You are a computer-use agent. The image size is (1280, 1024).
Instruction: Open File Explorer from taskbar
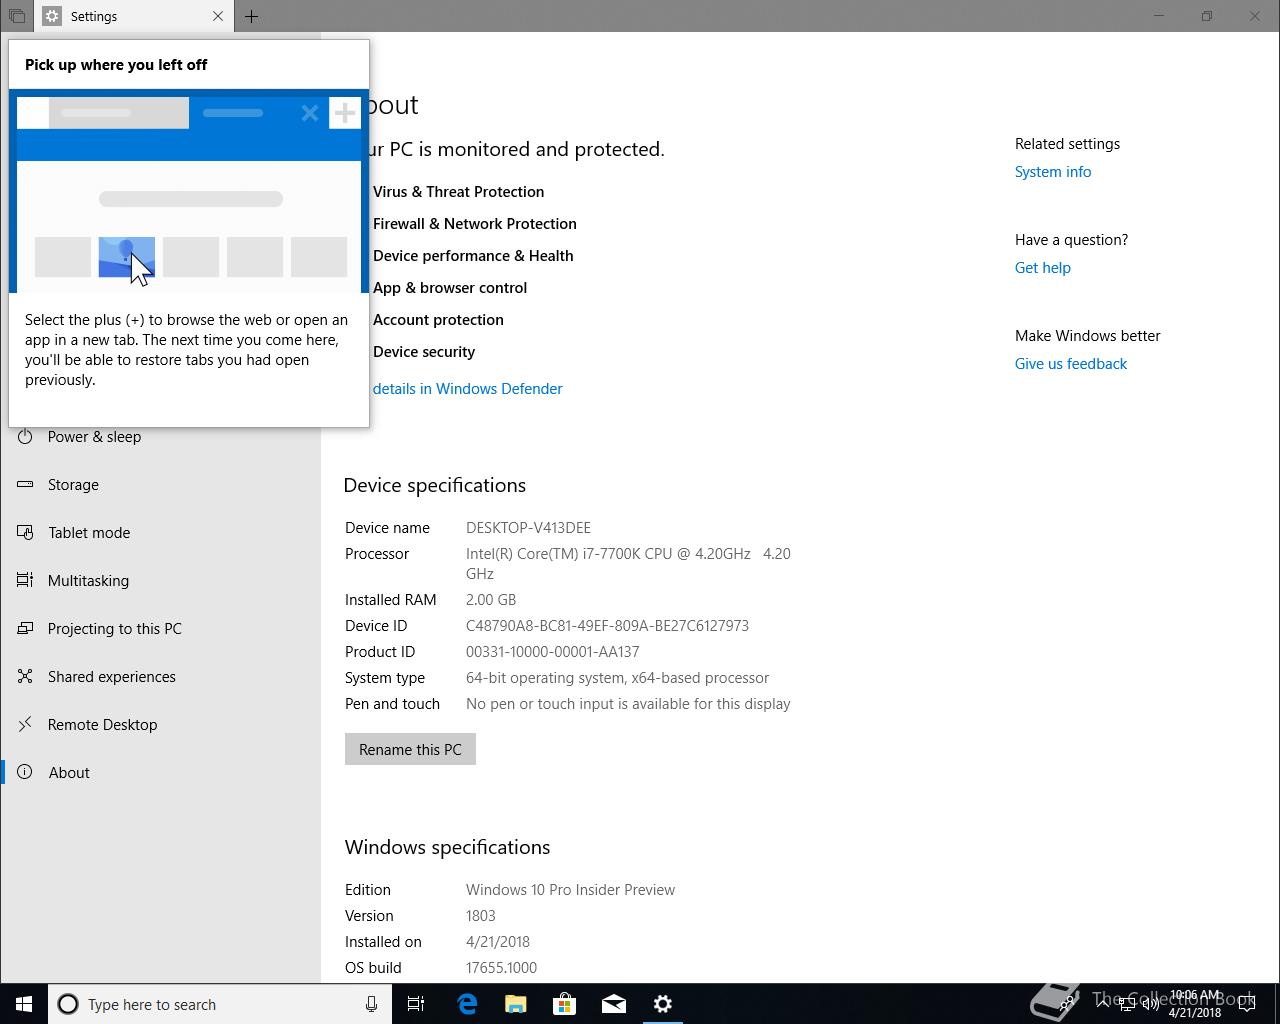tap(516, 1004)
